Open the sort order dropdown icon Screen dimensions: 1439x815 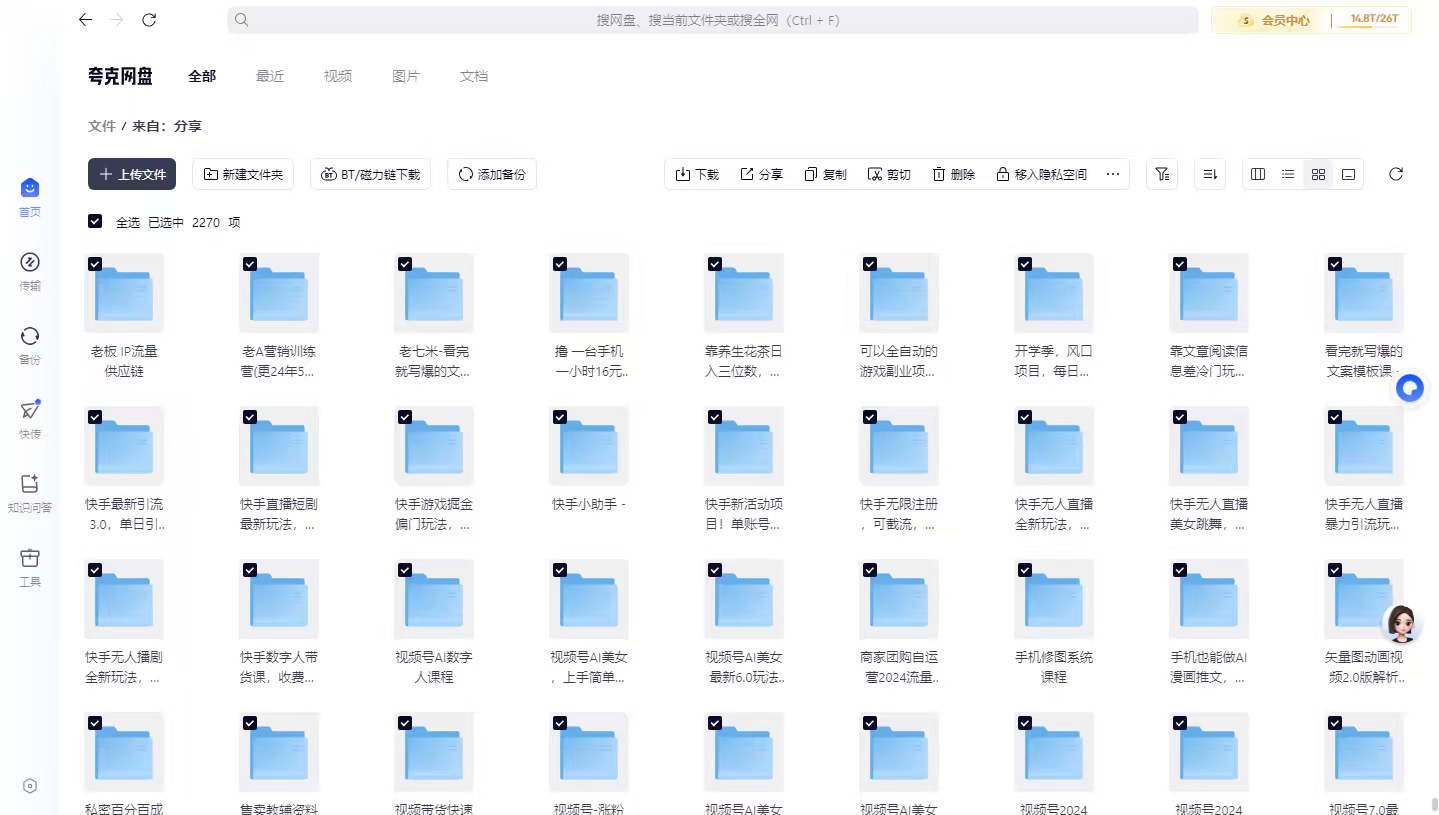pyautogui.click(x=1210, y=174)
